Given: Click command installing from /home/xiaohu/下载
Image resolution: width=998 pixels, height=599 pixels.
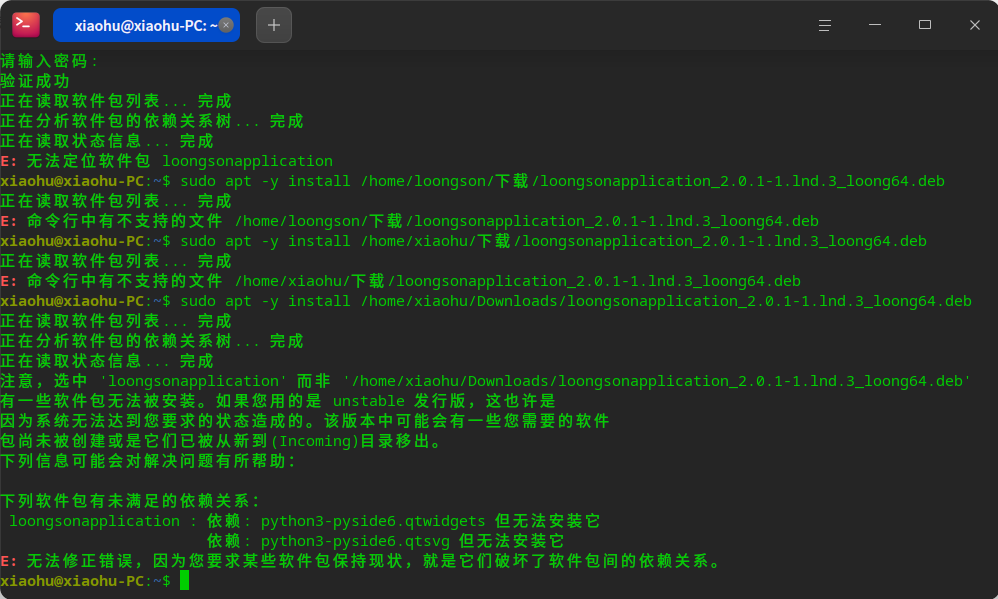Looking at the screenshot, I should tap(463, 241).
